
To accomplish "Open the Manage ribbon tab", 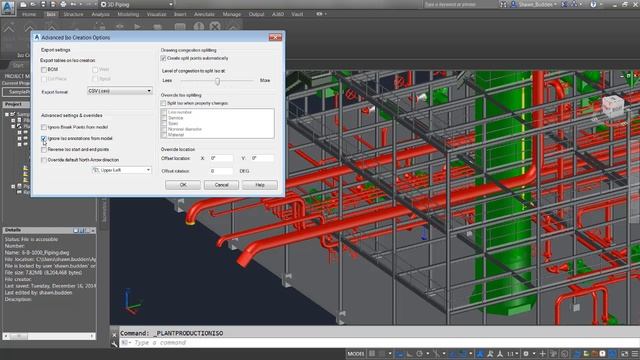I will pyautogui.click(x=232, y=14).
